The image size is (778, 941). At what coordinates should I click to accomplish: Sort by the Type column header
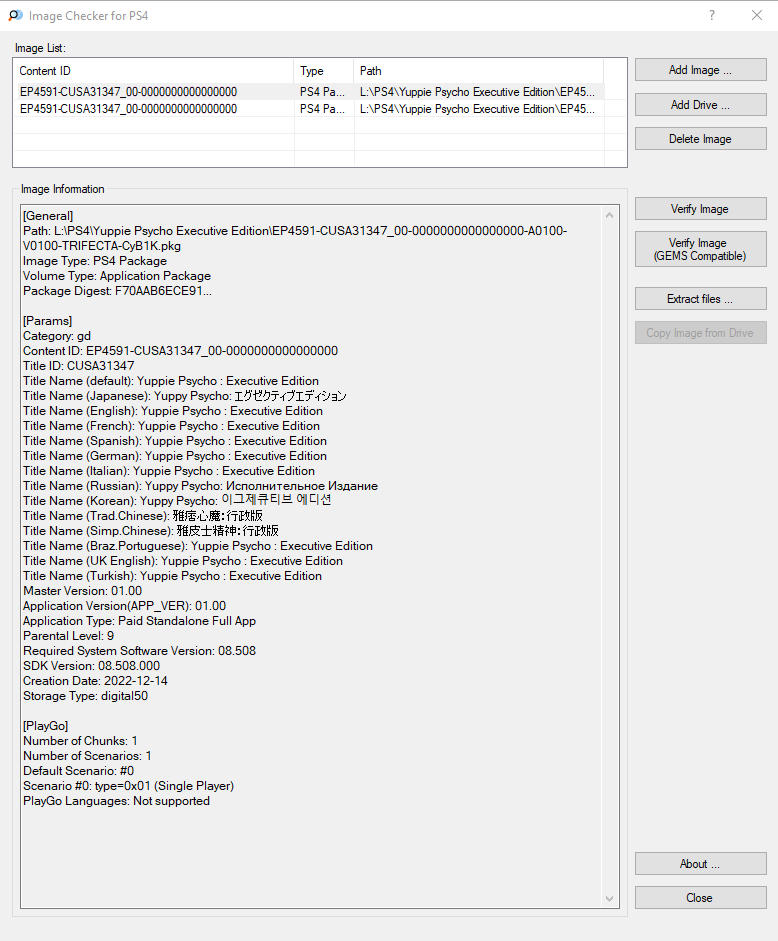click(324, 71)
